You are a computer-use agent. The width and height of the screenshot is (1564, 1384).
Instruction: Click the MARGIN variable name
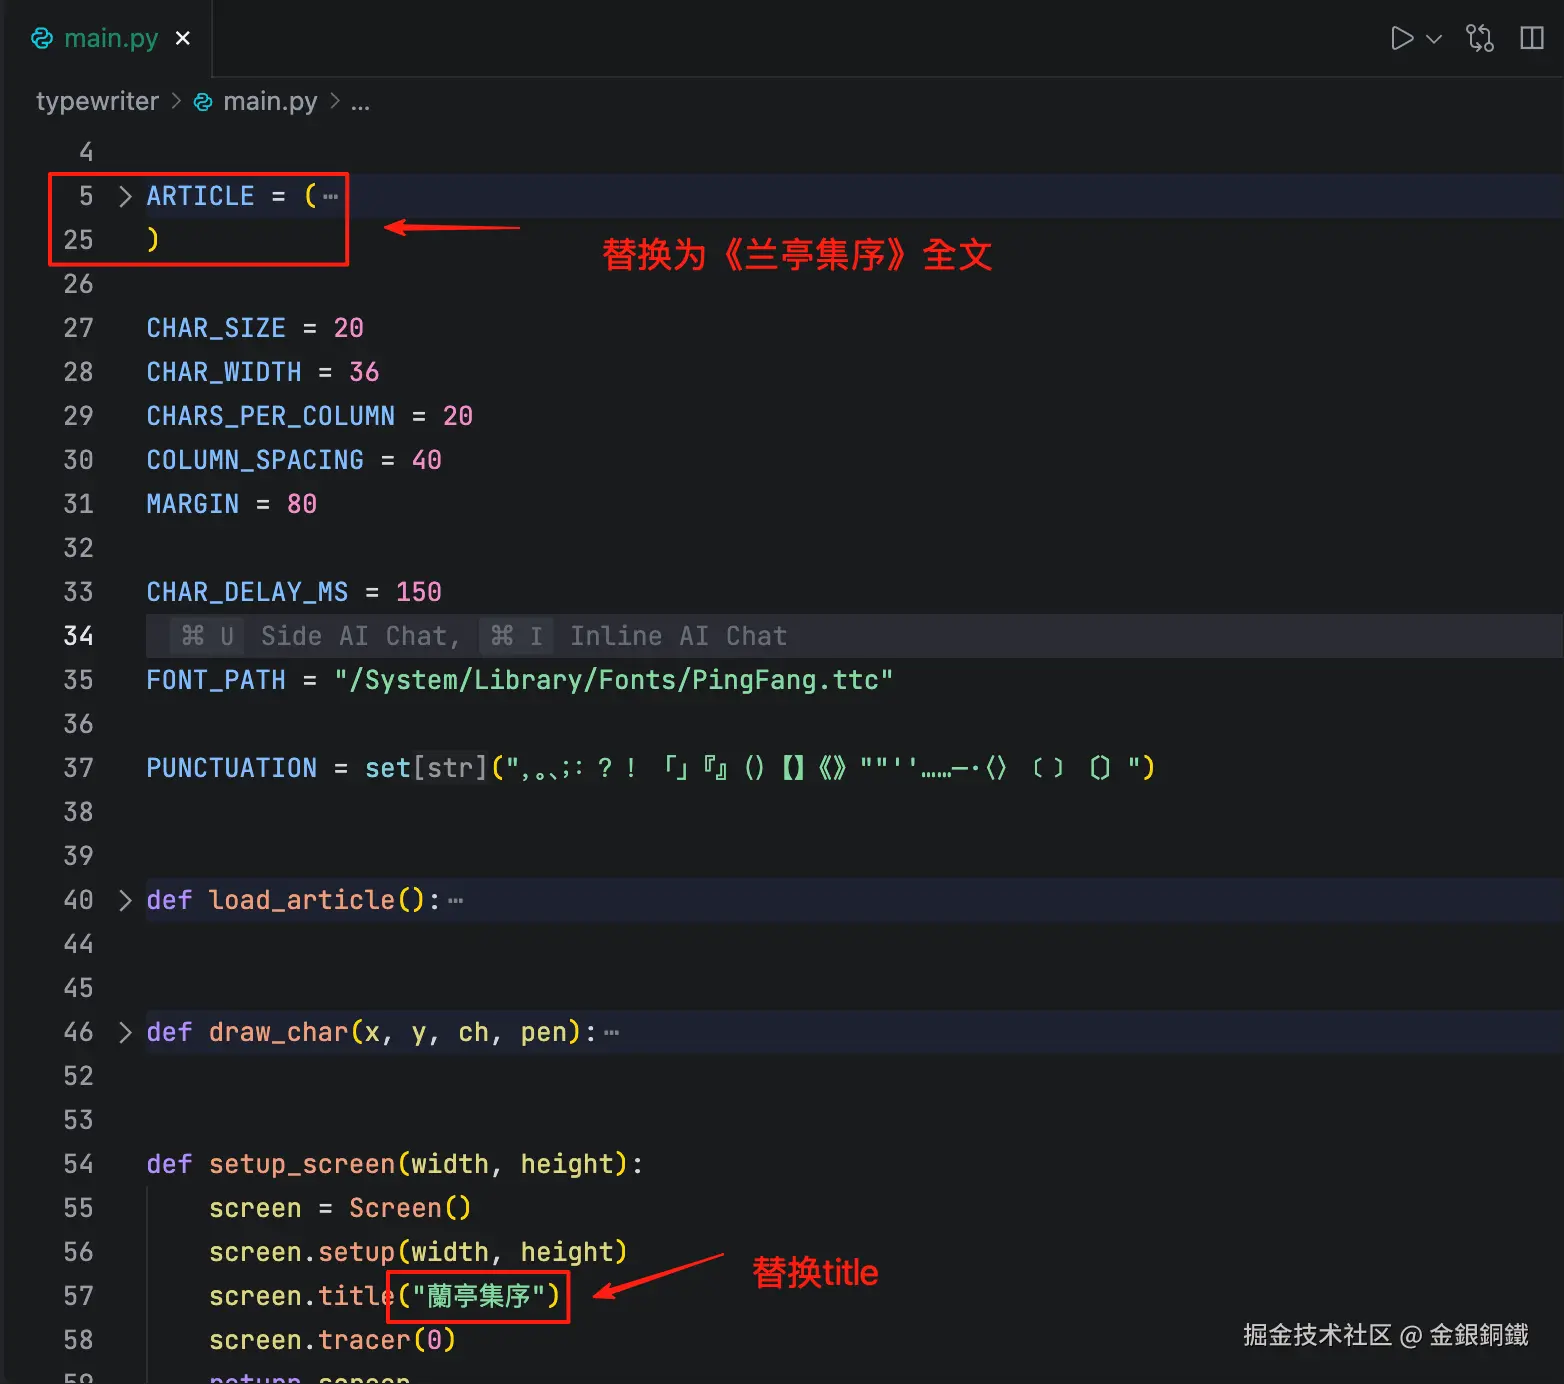click(193, 504)
